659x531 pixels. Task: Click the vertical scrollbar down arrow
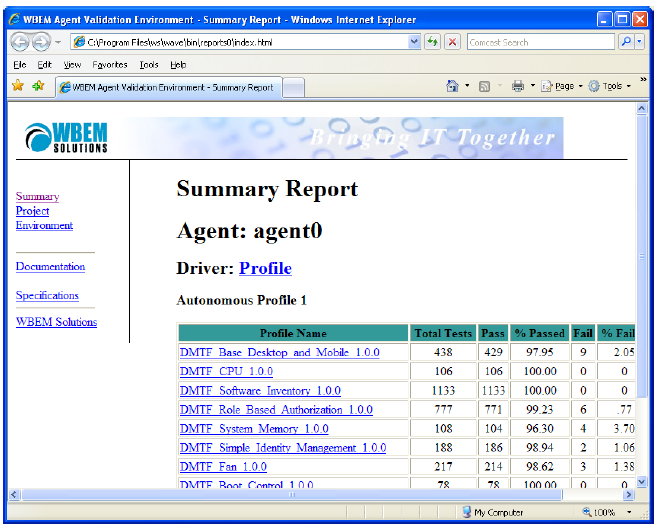click(641, 482)
